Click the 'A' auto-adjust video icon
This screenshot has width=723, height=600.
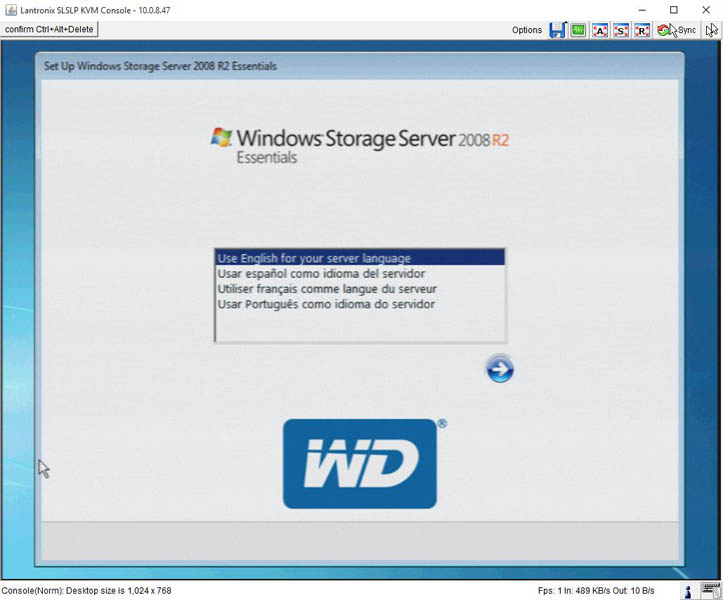[x=599, y=30]
